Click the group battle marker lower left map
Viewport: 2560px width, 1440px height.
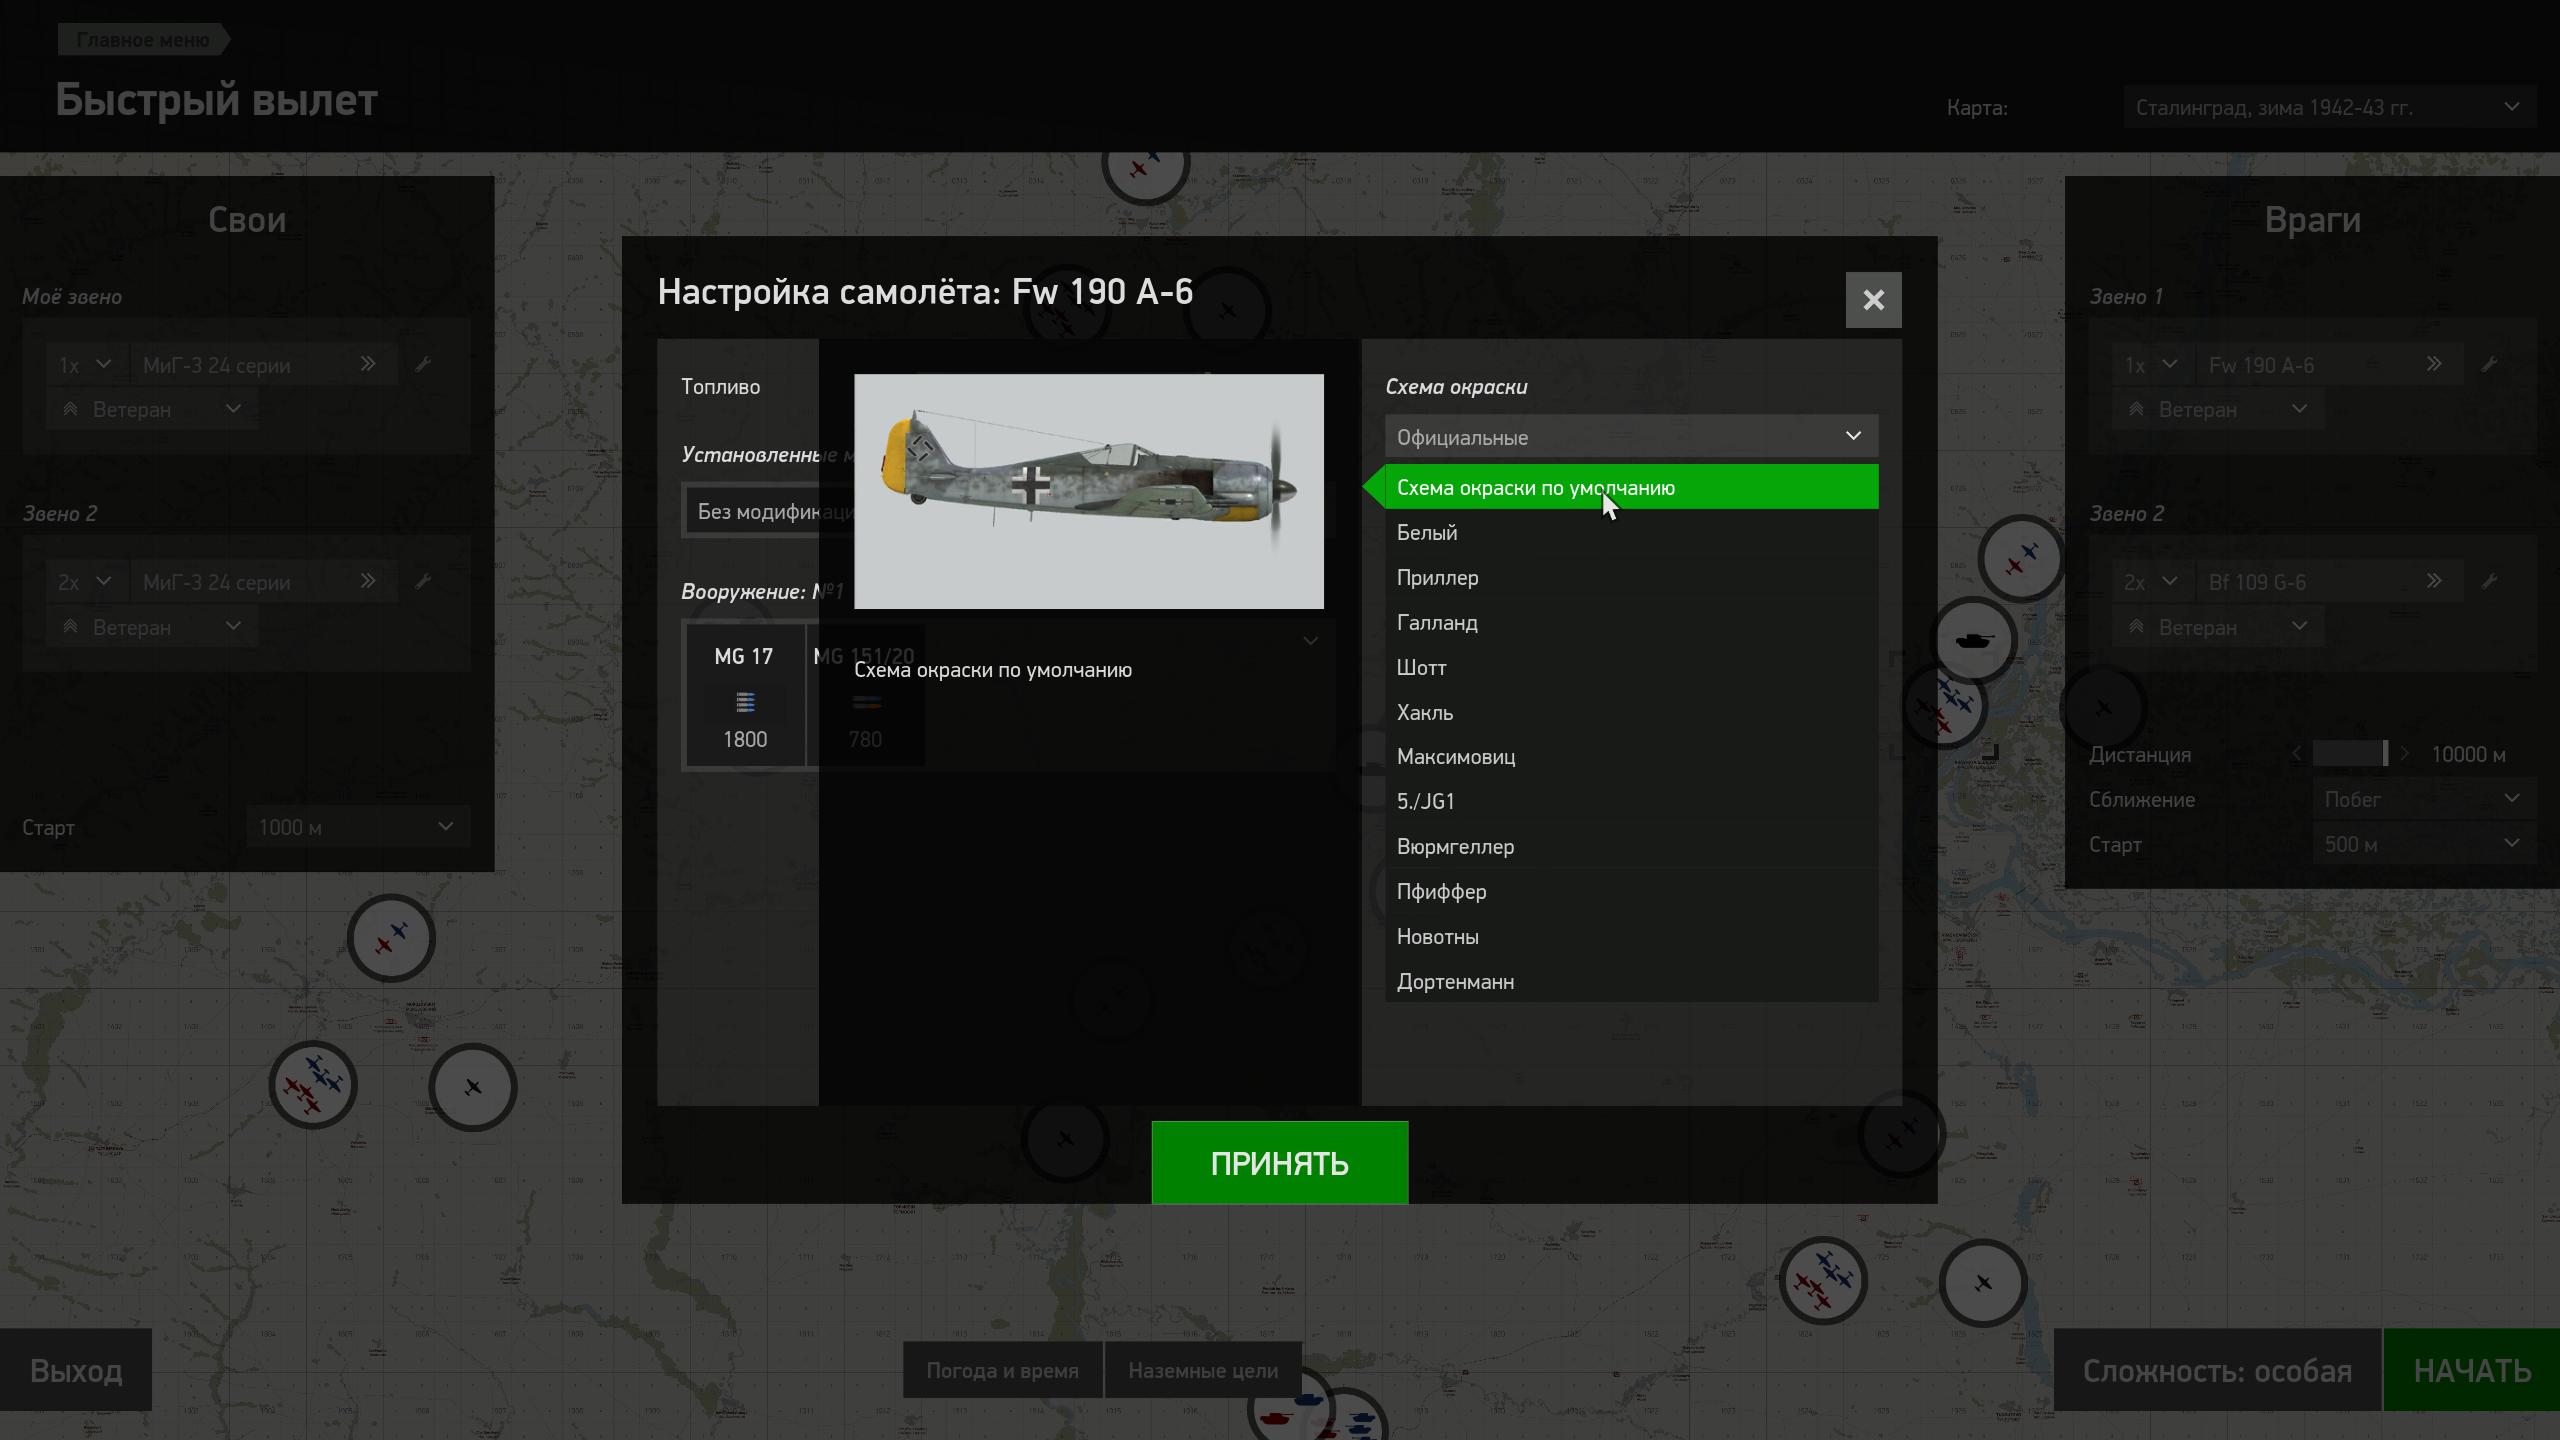(x=313, y=1085)
